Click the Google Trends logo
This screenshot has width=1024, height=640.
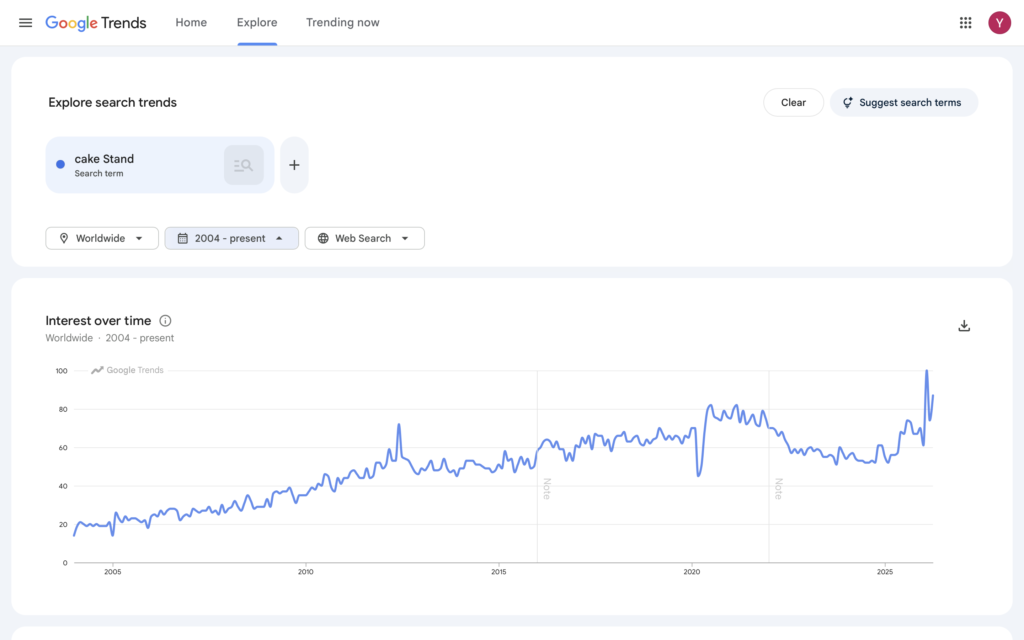click(96, 23)
